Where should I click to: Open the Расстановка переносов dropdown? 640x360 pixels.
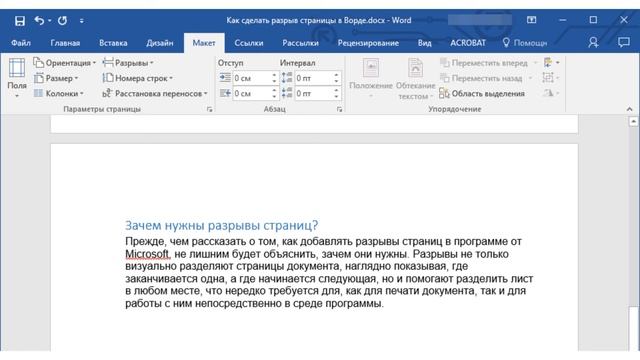point(155,93)
